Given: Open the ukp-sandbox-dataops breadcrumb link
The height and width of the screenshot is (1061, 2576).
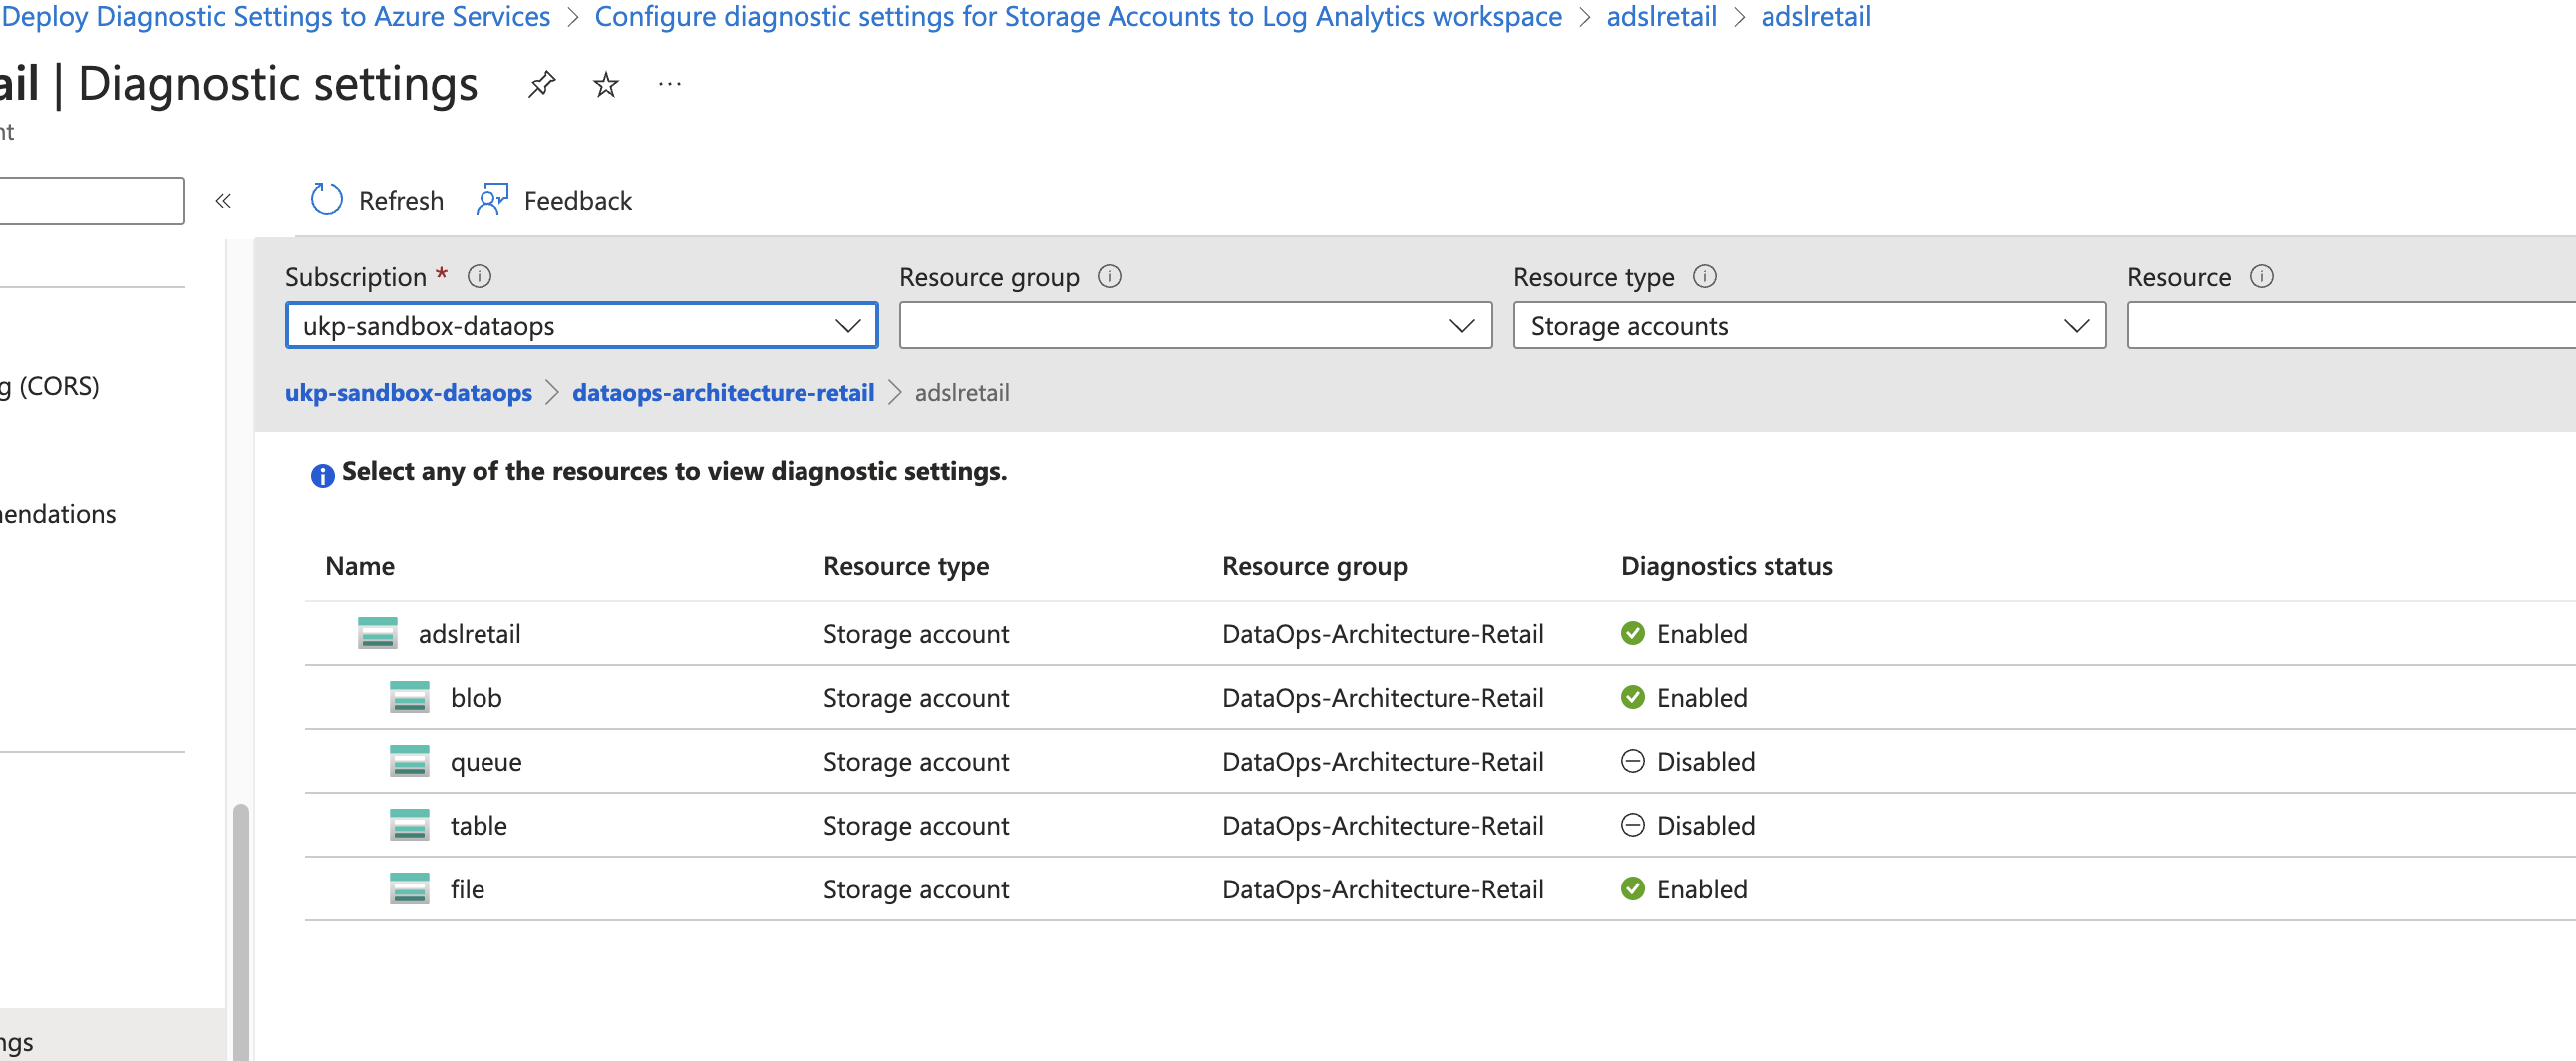Looking at the screenshot, I should point(408,392).
